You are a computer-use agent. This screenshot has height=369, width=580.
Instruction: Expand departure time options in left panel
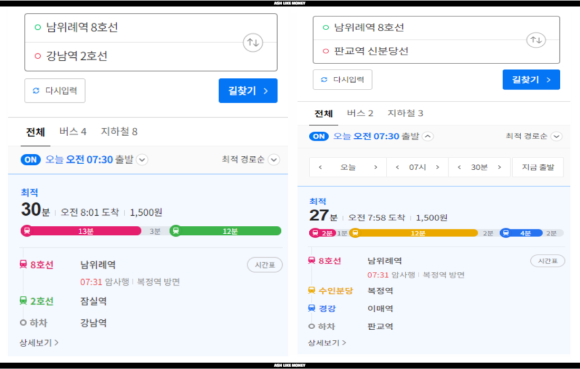point(142,160)
